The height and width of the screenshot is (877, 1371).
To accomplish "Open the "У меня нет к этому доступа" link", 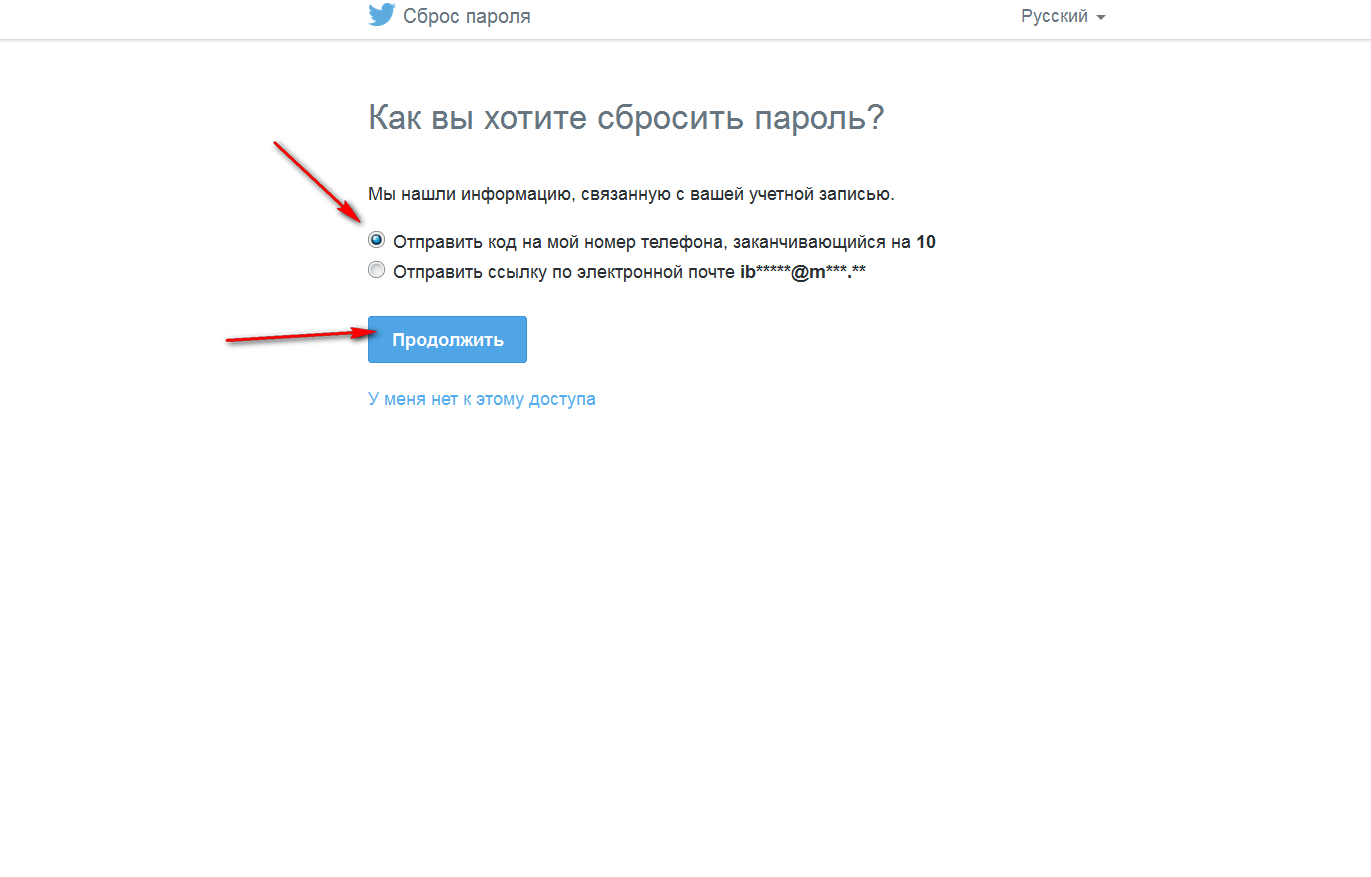I will pos(481,399).
